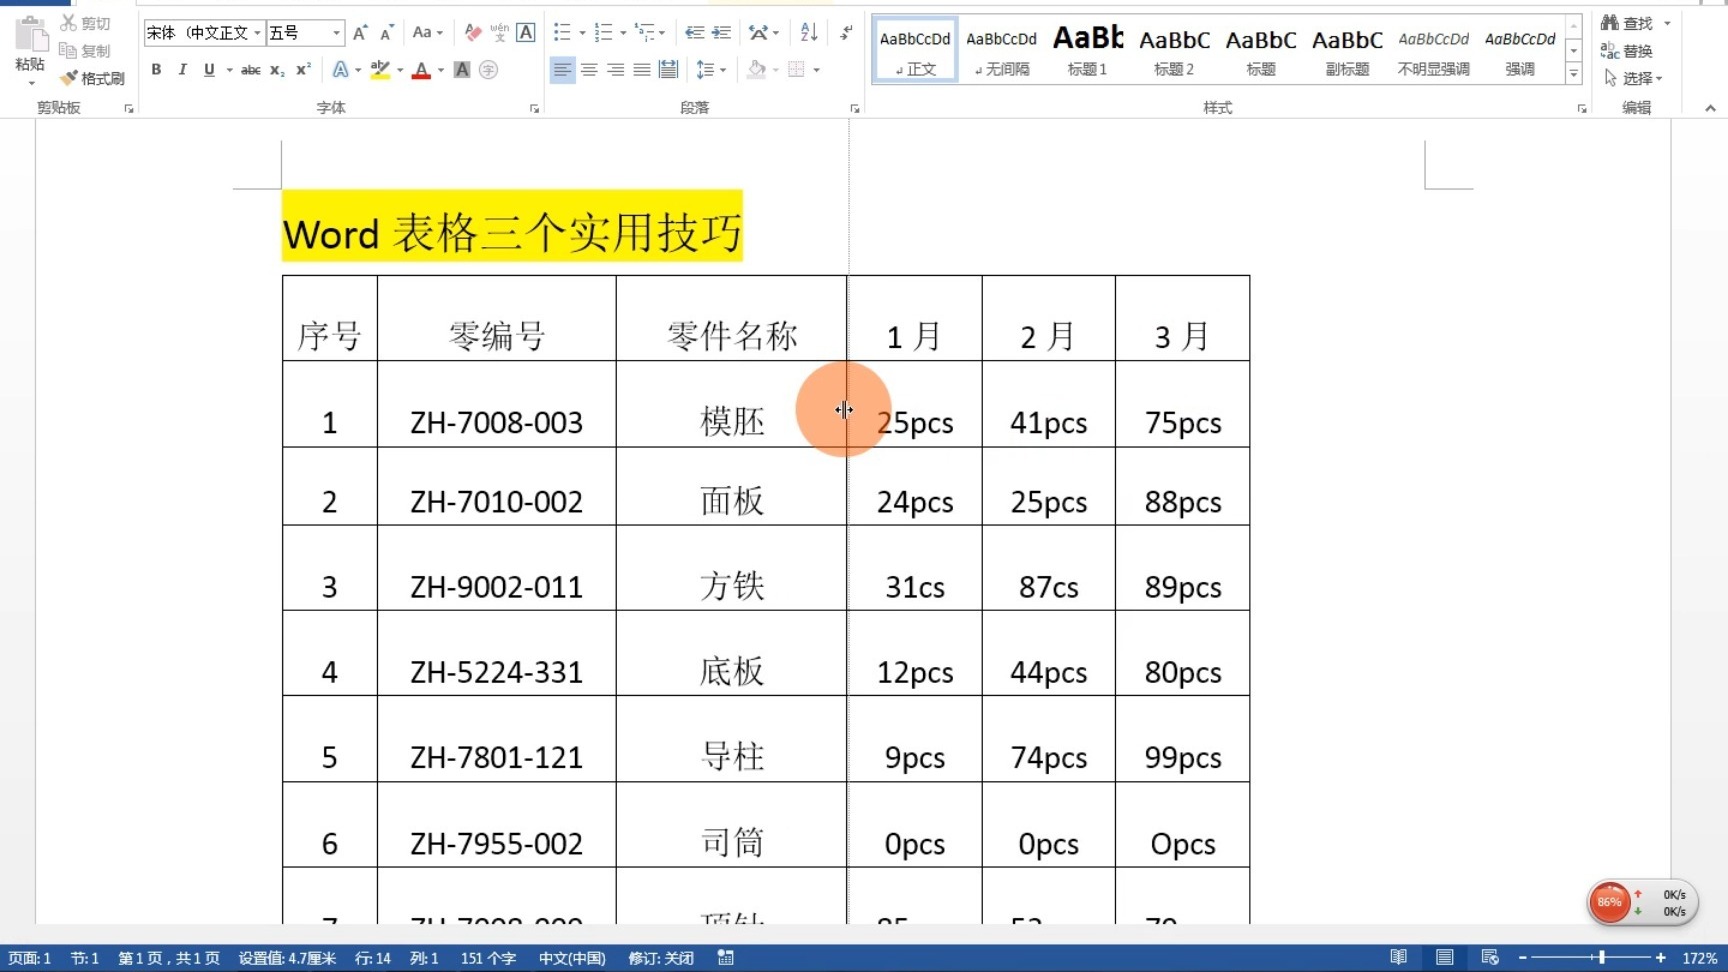Apply the 标题 1 heading style
1728x972 pixels.
point(1088,50)
